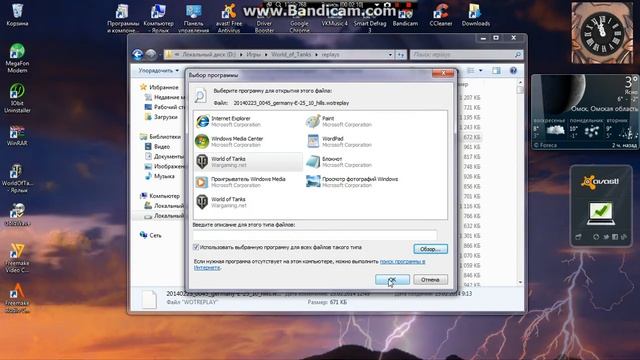Click weather gadget Омск forecast
This screenshot has width=640, height=360.
[584, 112]
